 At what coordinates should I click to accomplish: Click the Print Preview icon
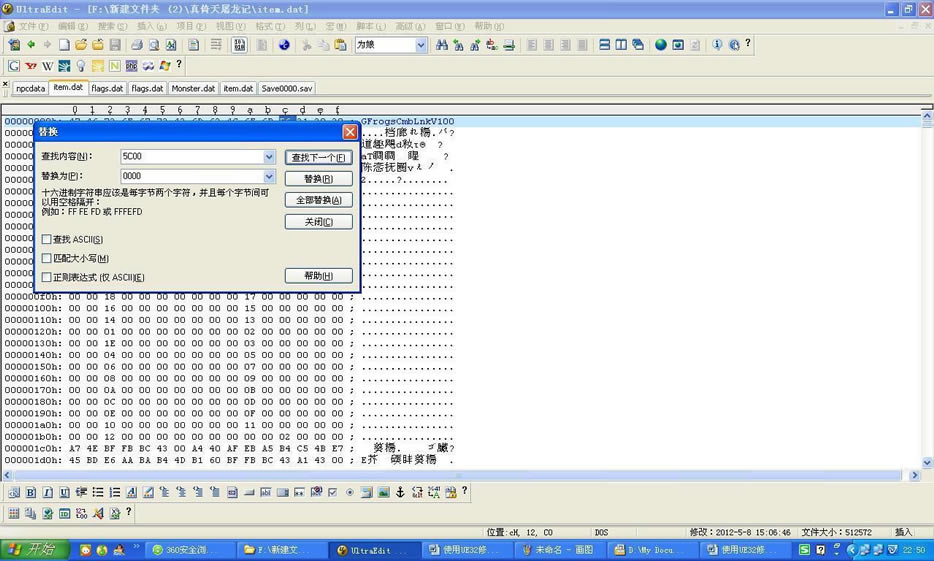154,45
